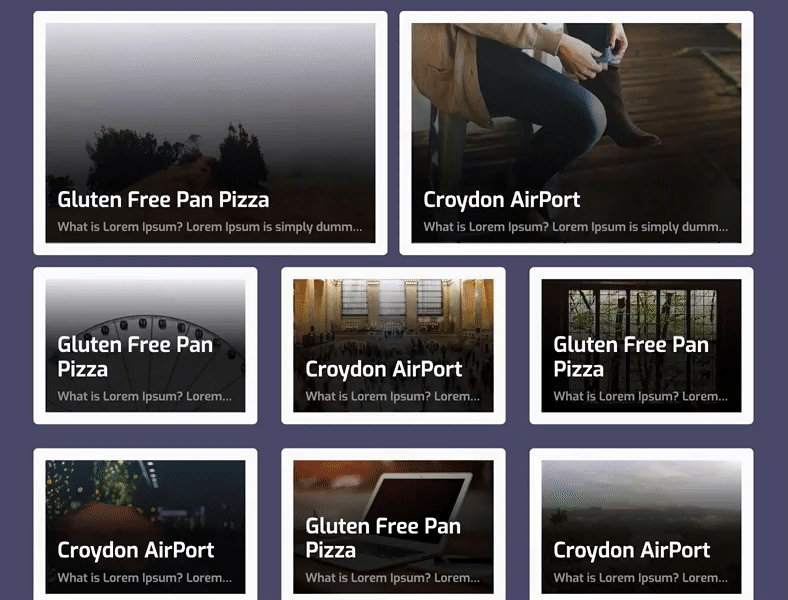Click Lorem Ipsum description on ferris wheel card

145,396
